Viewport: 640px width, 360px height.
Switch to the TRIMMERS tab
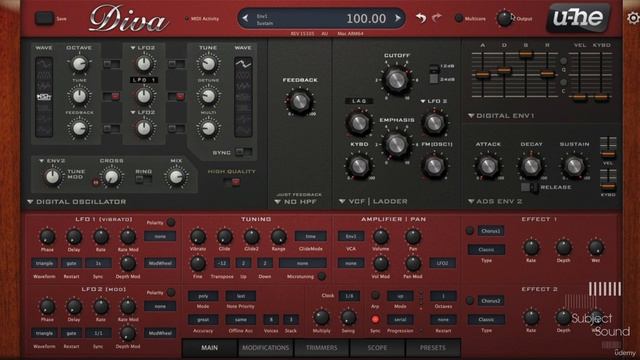point(322,348)
